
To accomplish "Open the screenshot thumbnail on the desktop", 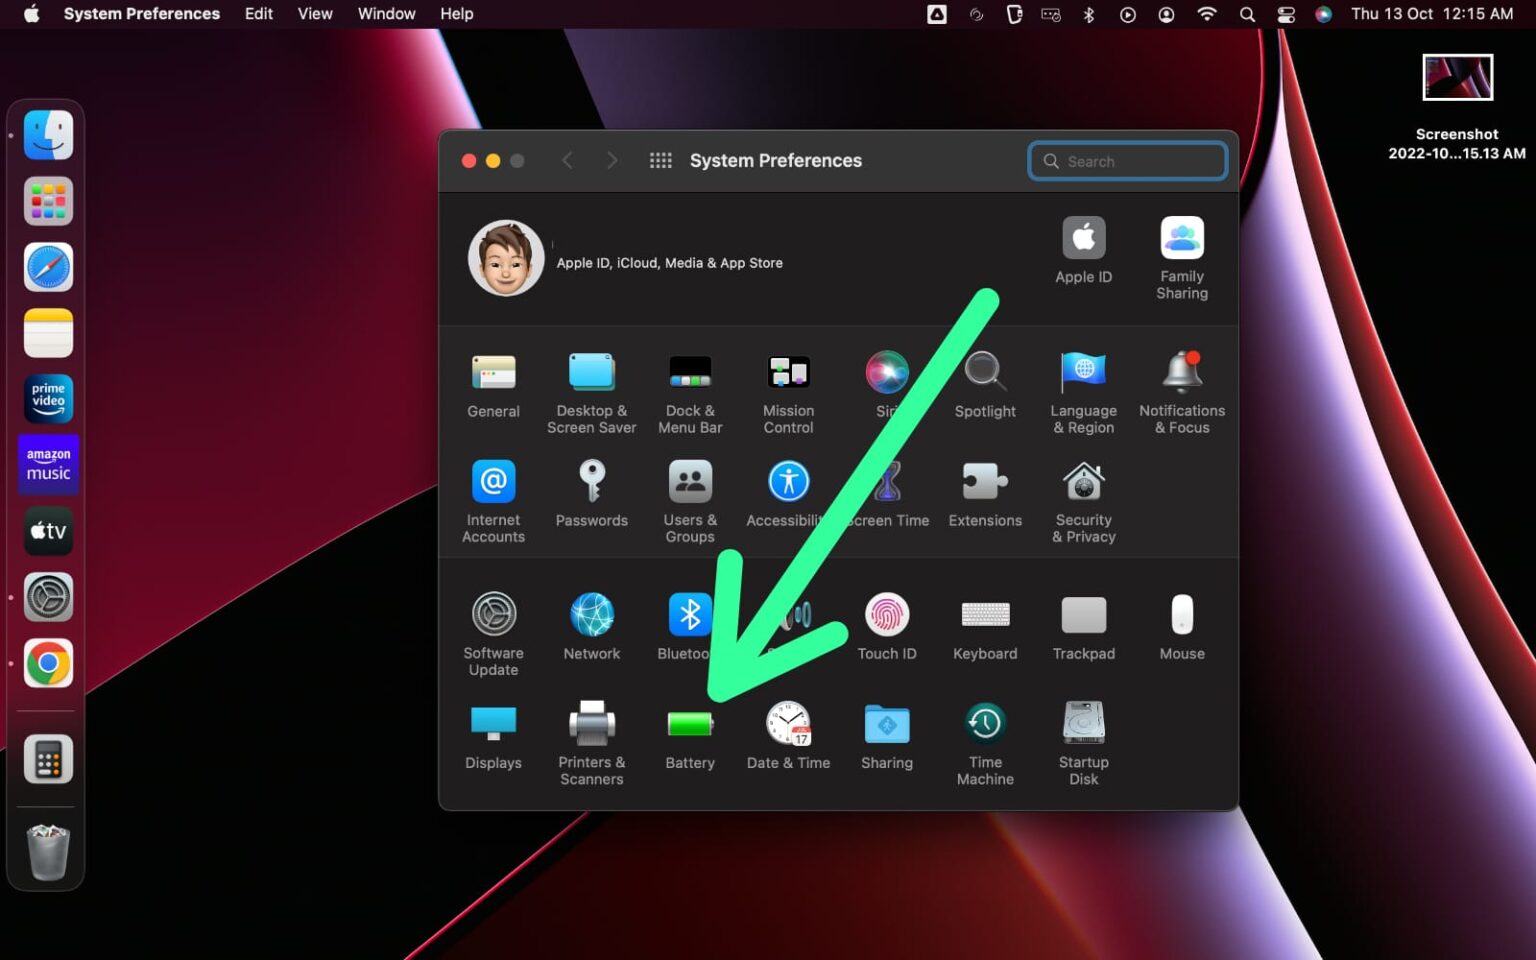I will coord(1457,76).
